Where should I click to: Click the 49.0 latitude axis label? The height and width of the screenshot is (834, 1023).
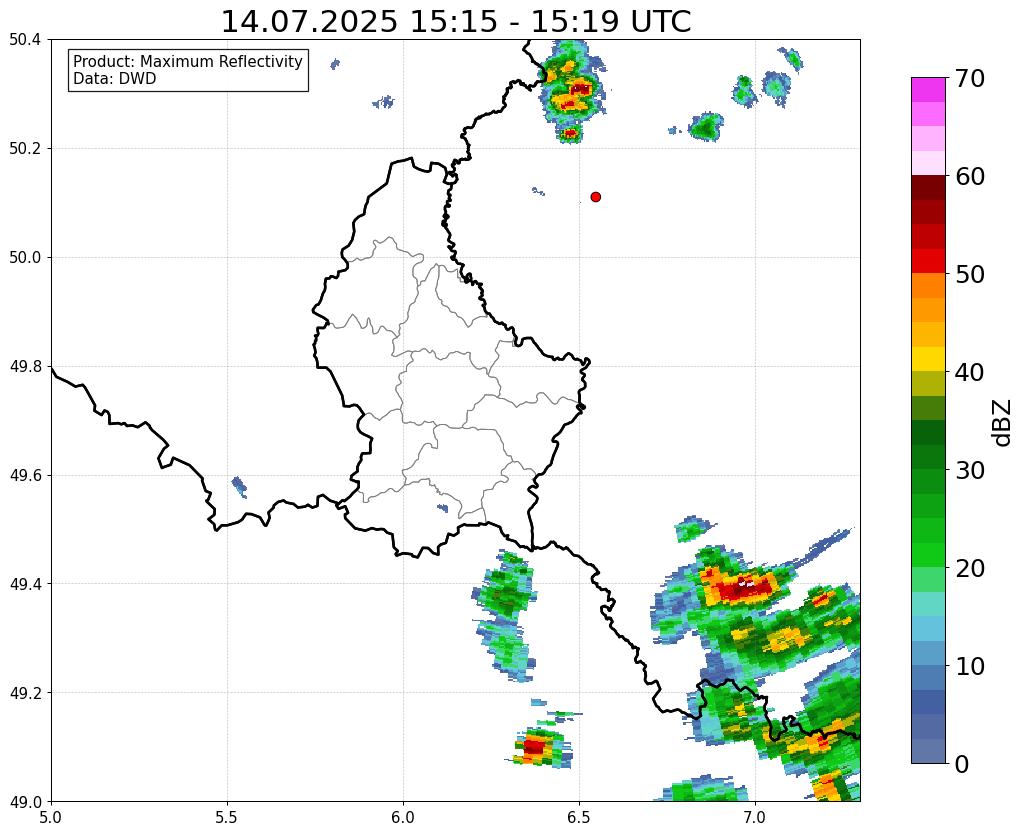(25, 801)
